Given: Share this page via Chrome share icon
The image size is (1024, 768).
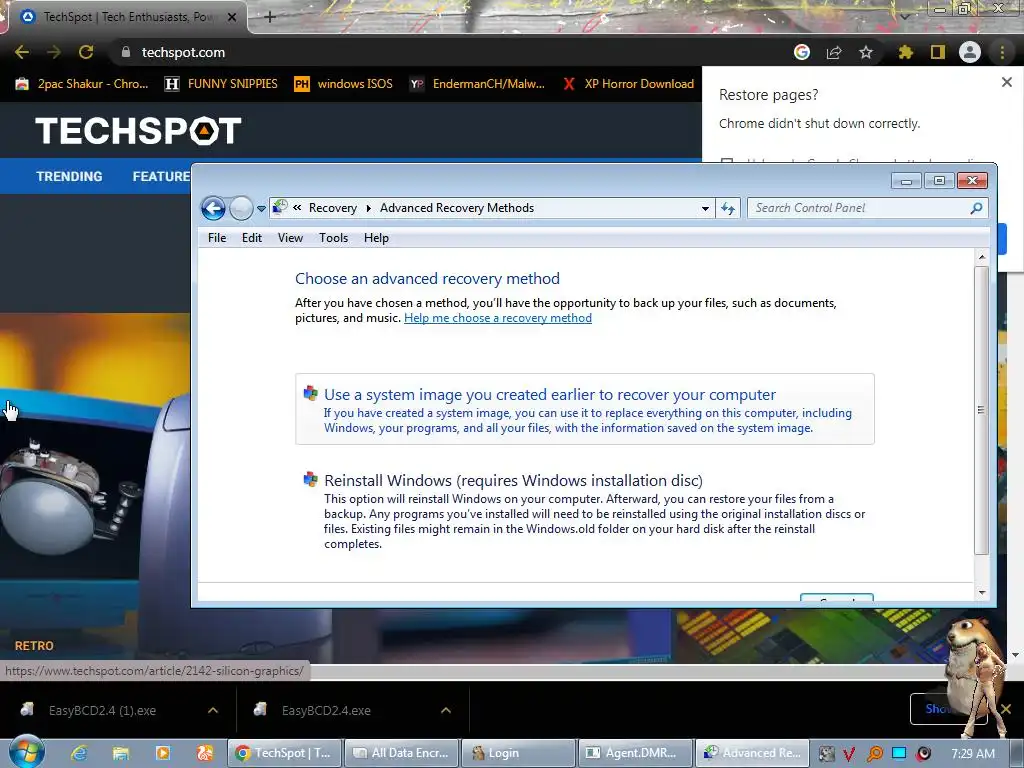Looking at the screenshot, I should 834,52.
